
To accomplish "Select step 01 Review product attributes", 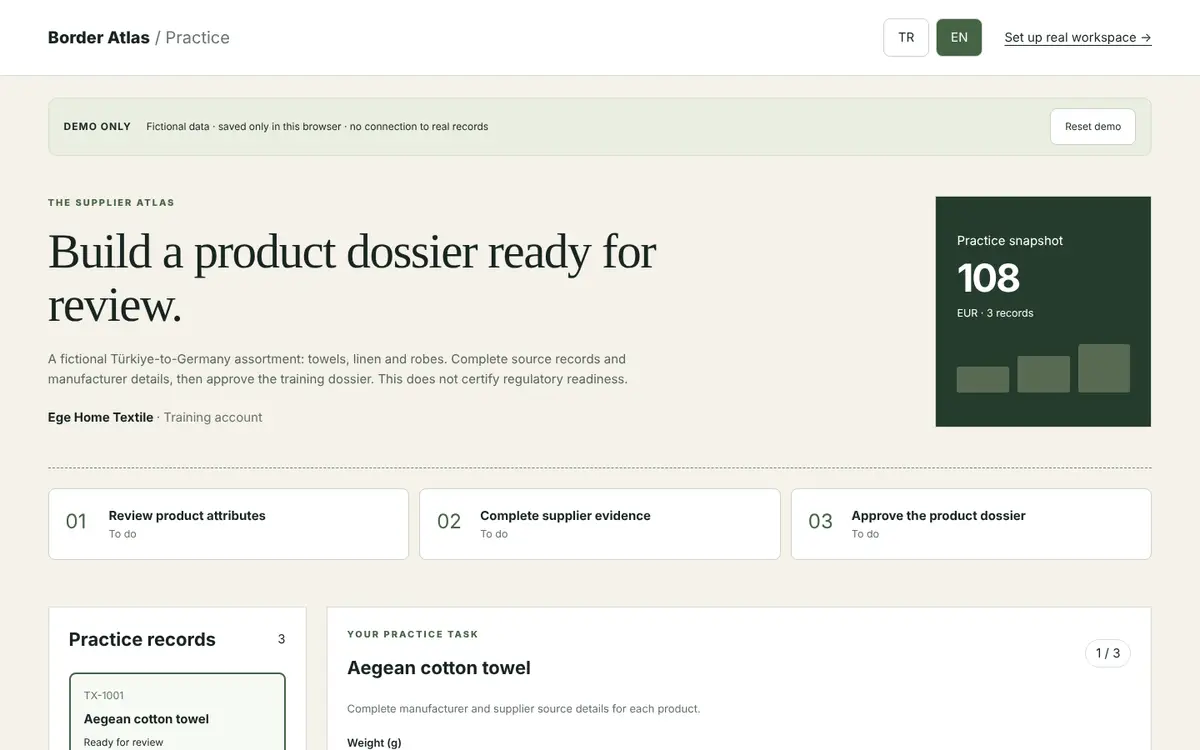I will pyautogui.click(x=228, y=524).
